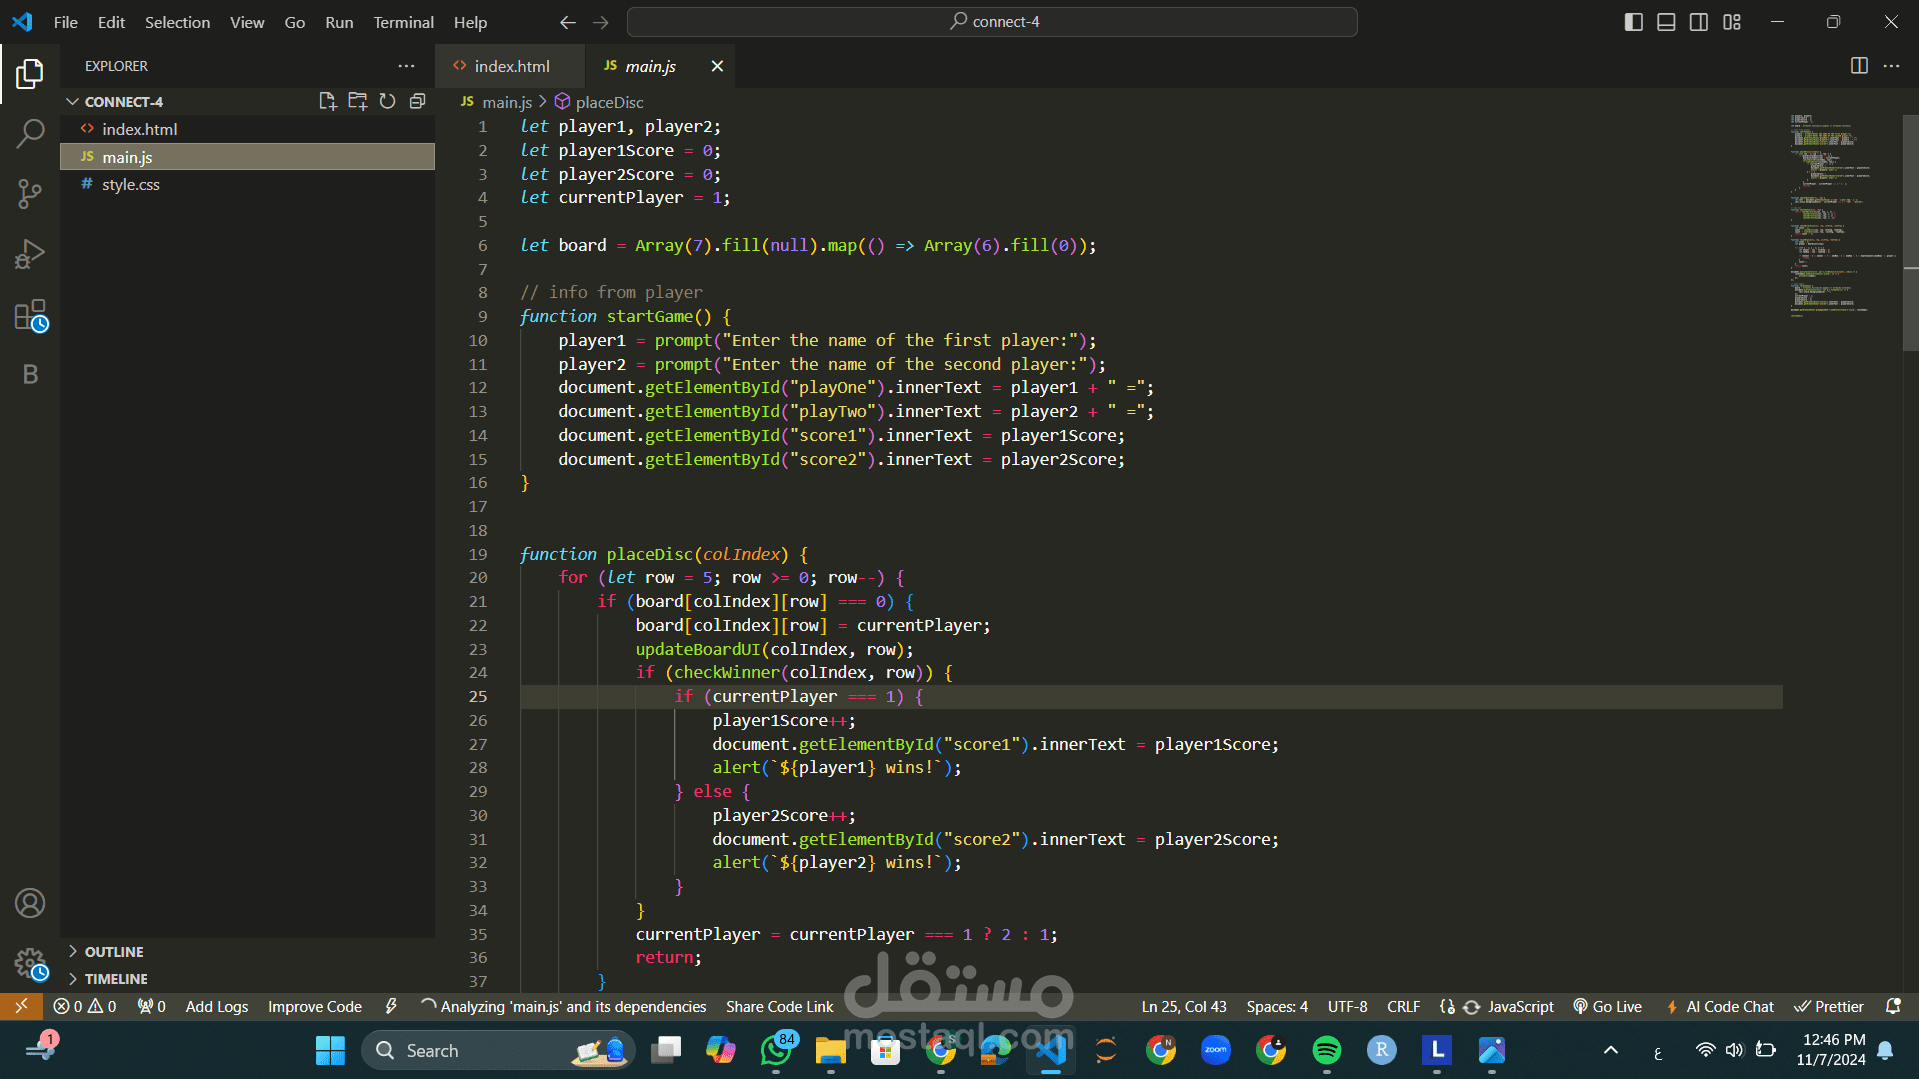1919x1079 pixels.
Task: Split the editor to the right
Action: [x=1859, y=66]
